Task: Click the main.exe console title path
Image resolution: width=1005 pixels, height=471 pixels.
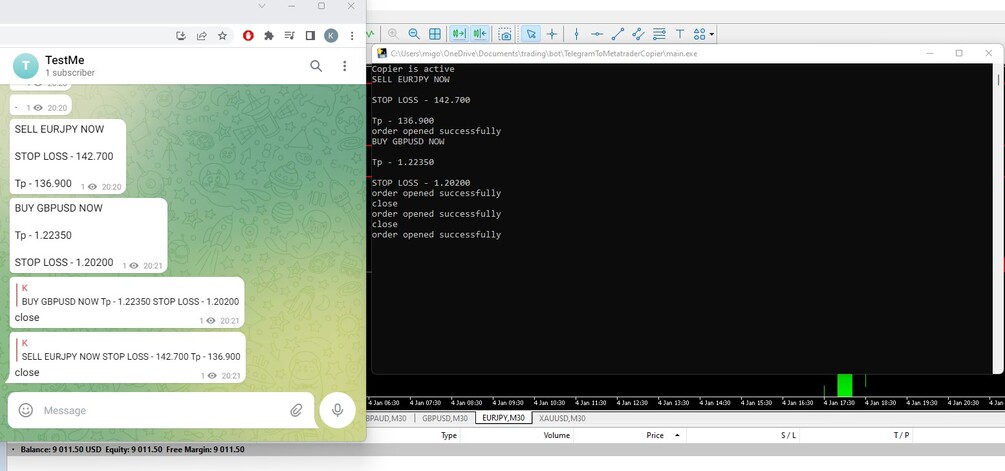Action: [544, 53]
